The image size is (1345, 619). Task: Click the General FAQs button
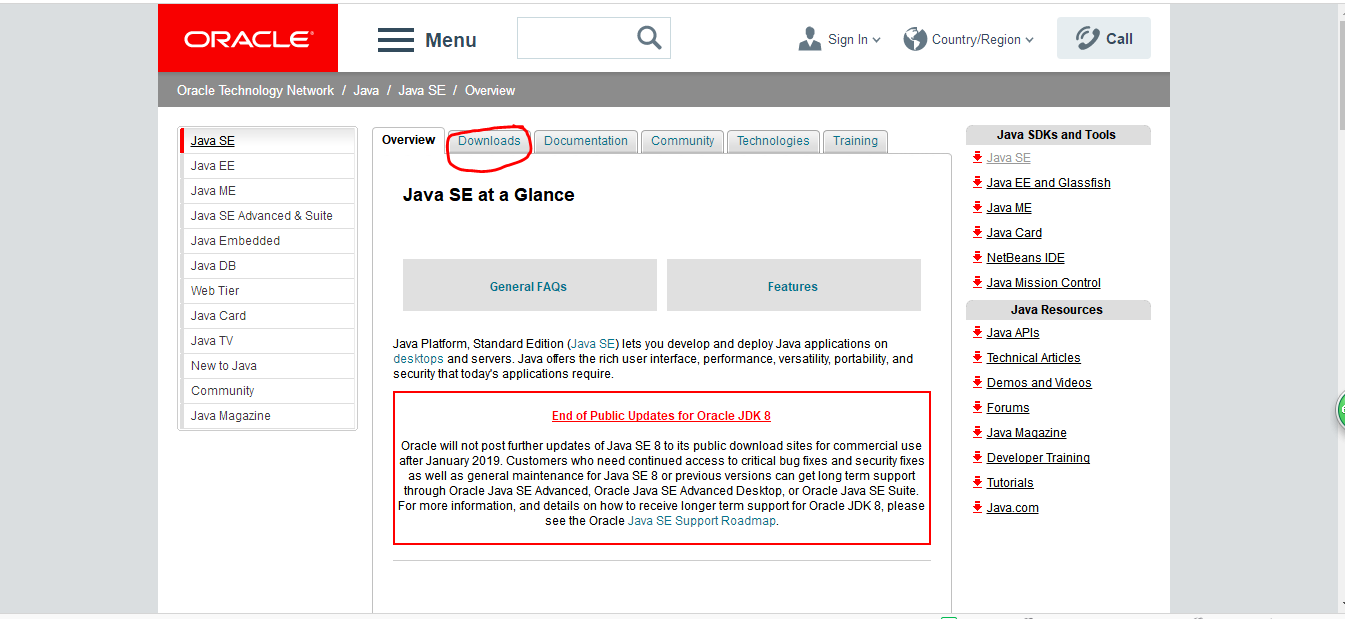(529, 285)
